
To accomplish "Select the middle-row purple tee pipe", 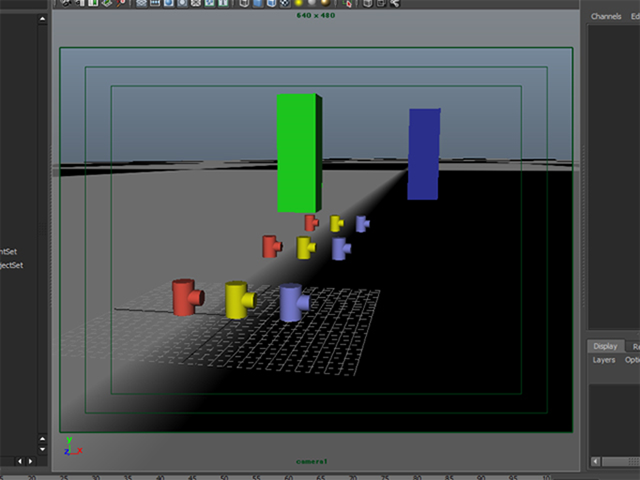I will pyautogui.click(x=341, y=249).
